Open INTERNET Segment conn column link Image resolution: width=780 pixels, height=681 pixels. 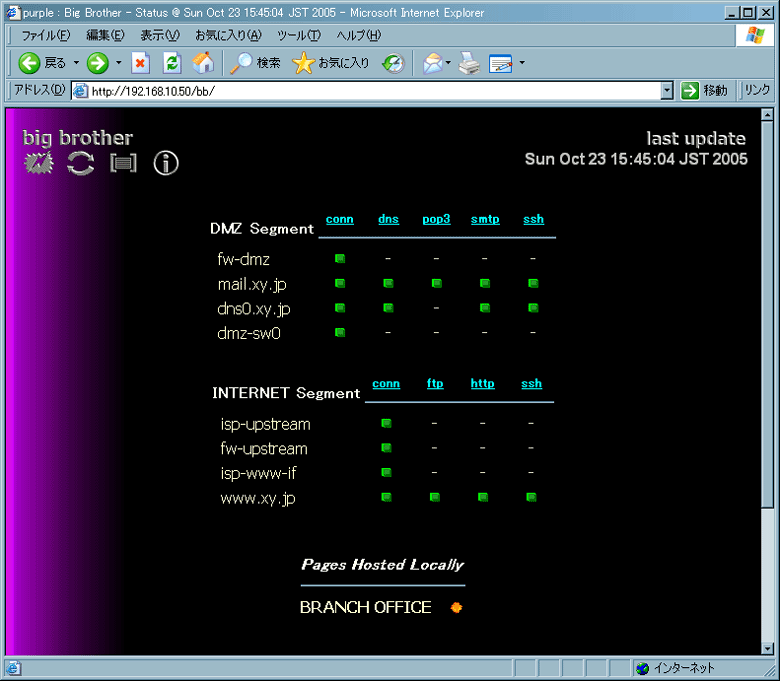(x=386, y=384)
